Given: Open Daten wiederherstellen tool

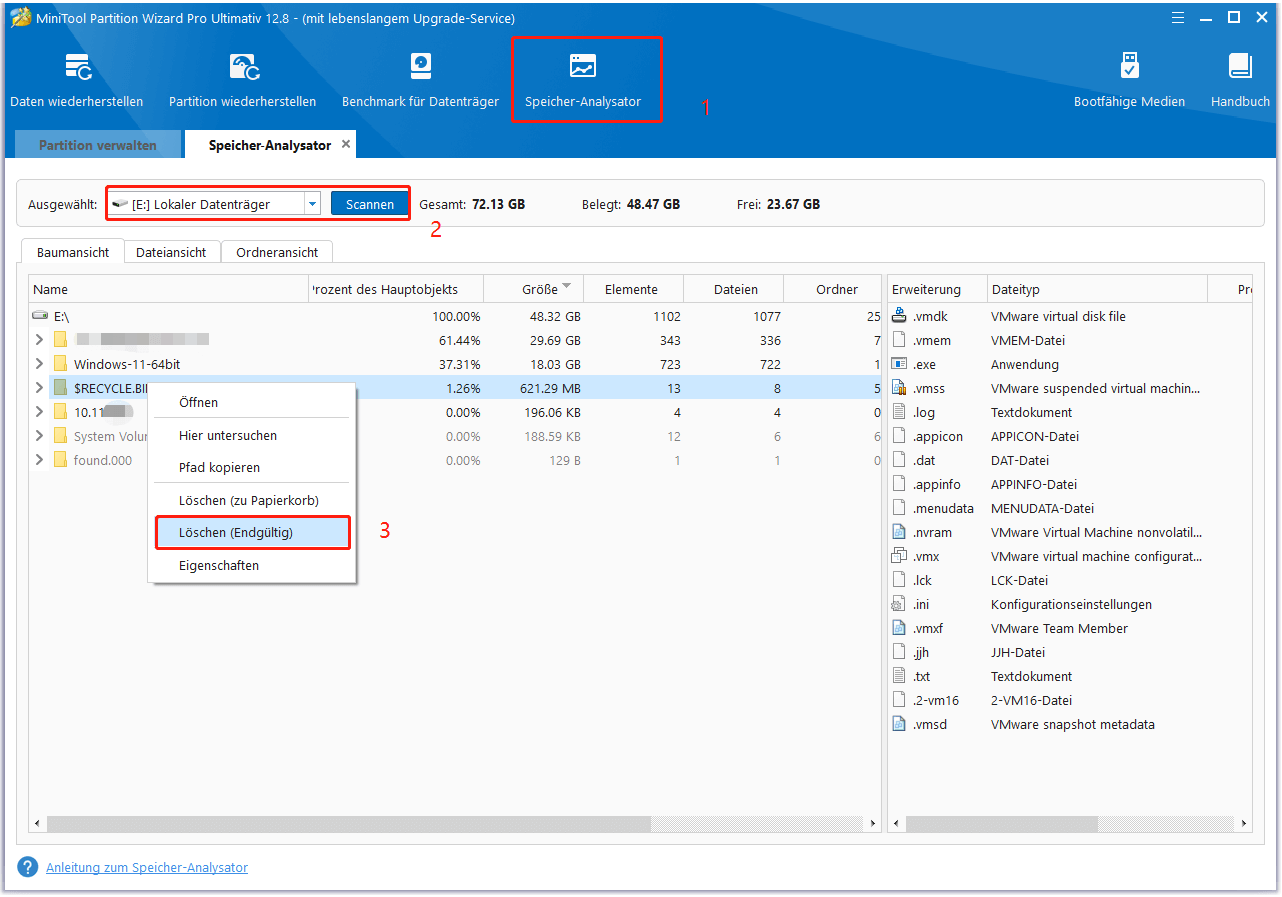Looking at the screenshot, I should click(x=77, y=80).
